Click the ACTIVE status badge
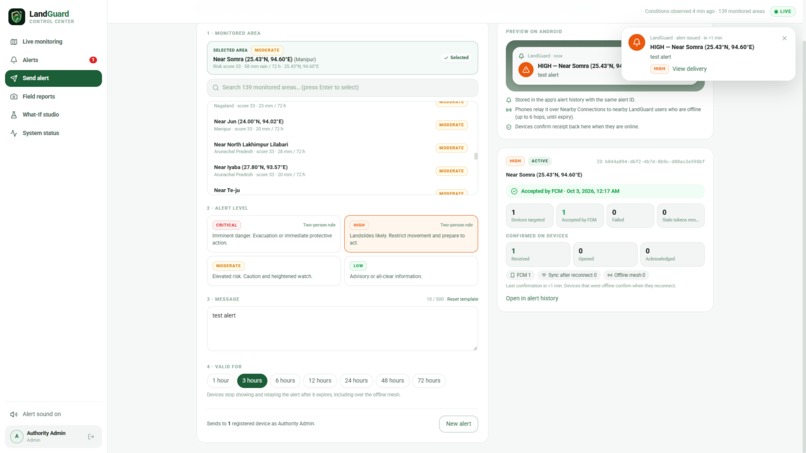The image size is (806, 453). 540,161
